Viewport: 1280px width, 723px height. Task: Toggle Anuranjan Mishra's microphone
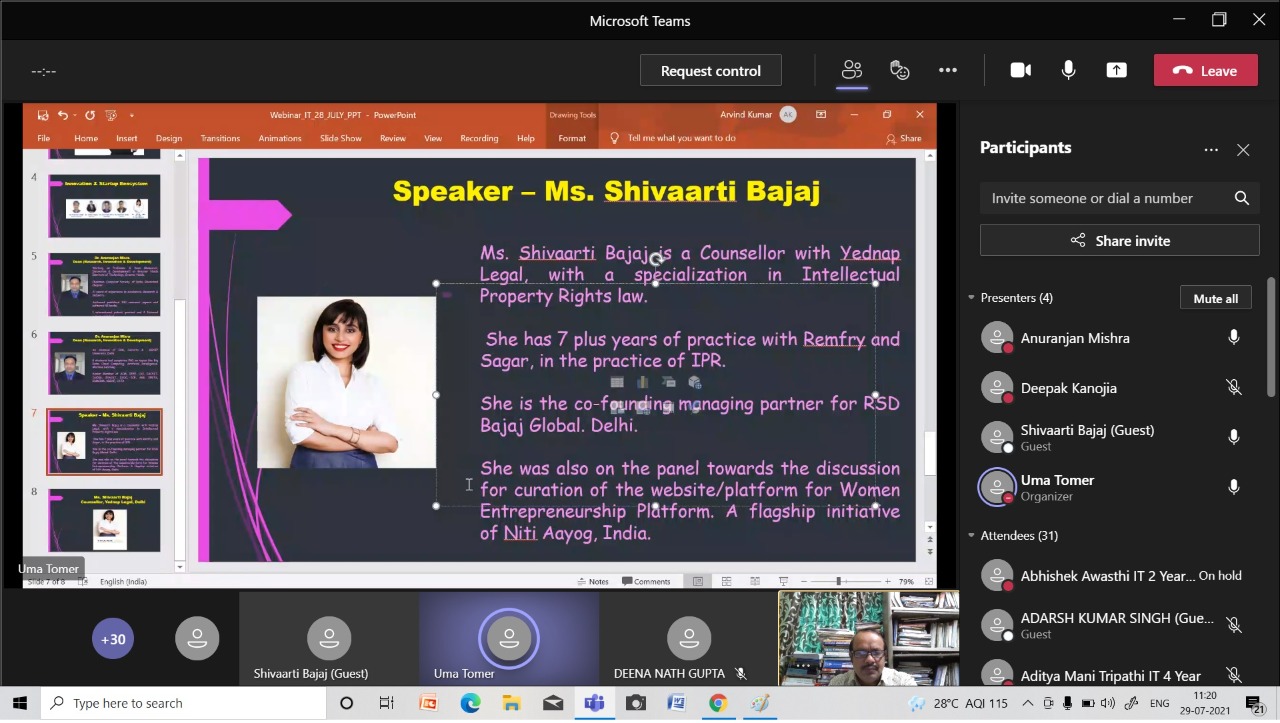pos(1233,338)
